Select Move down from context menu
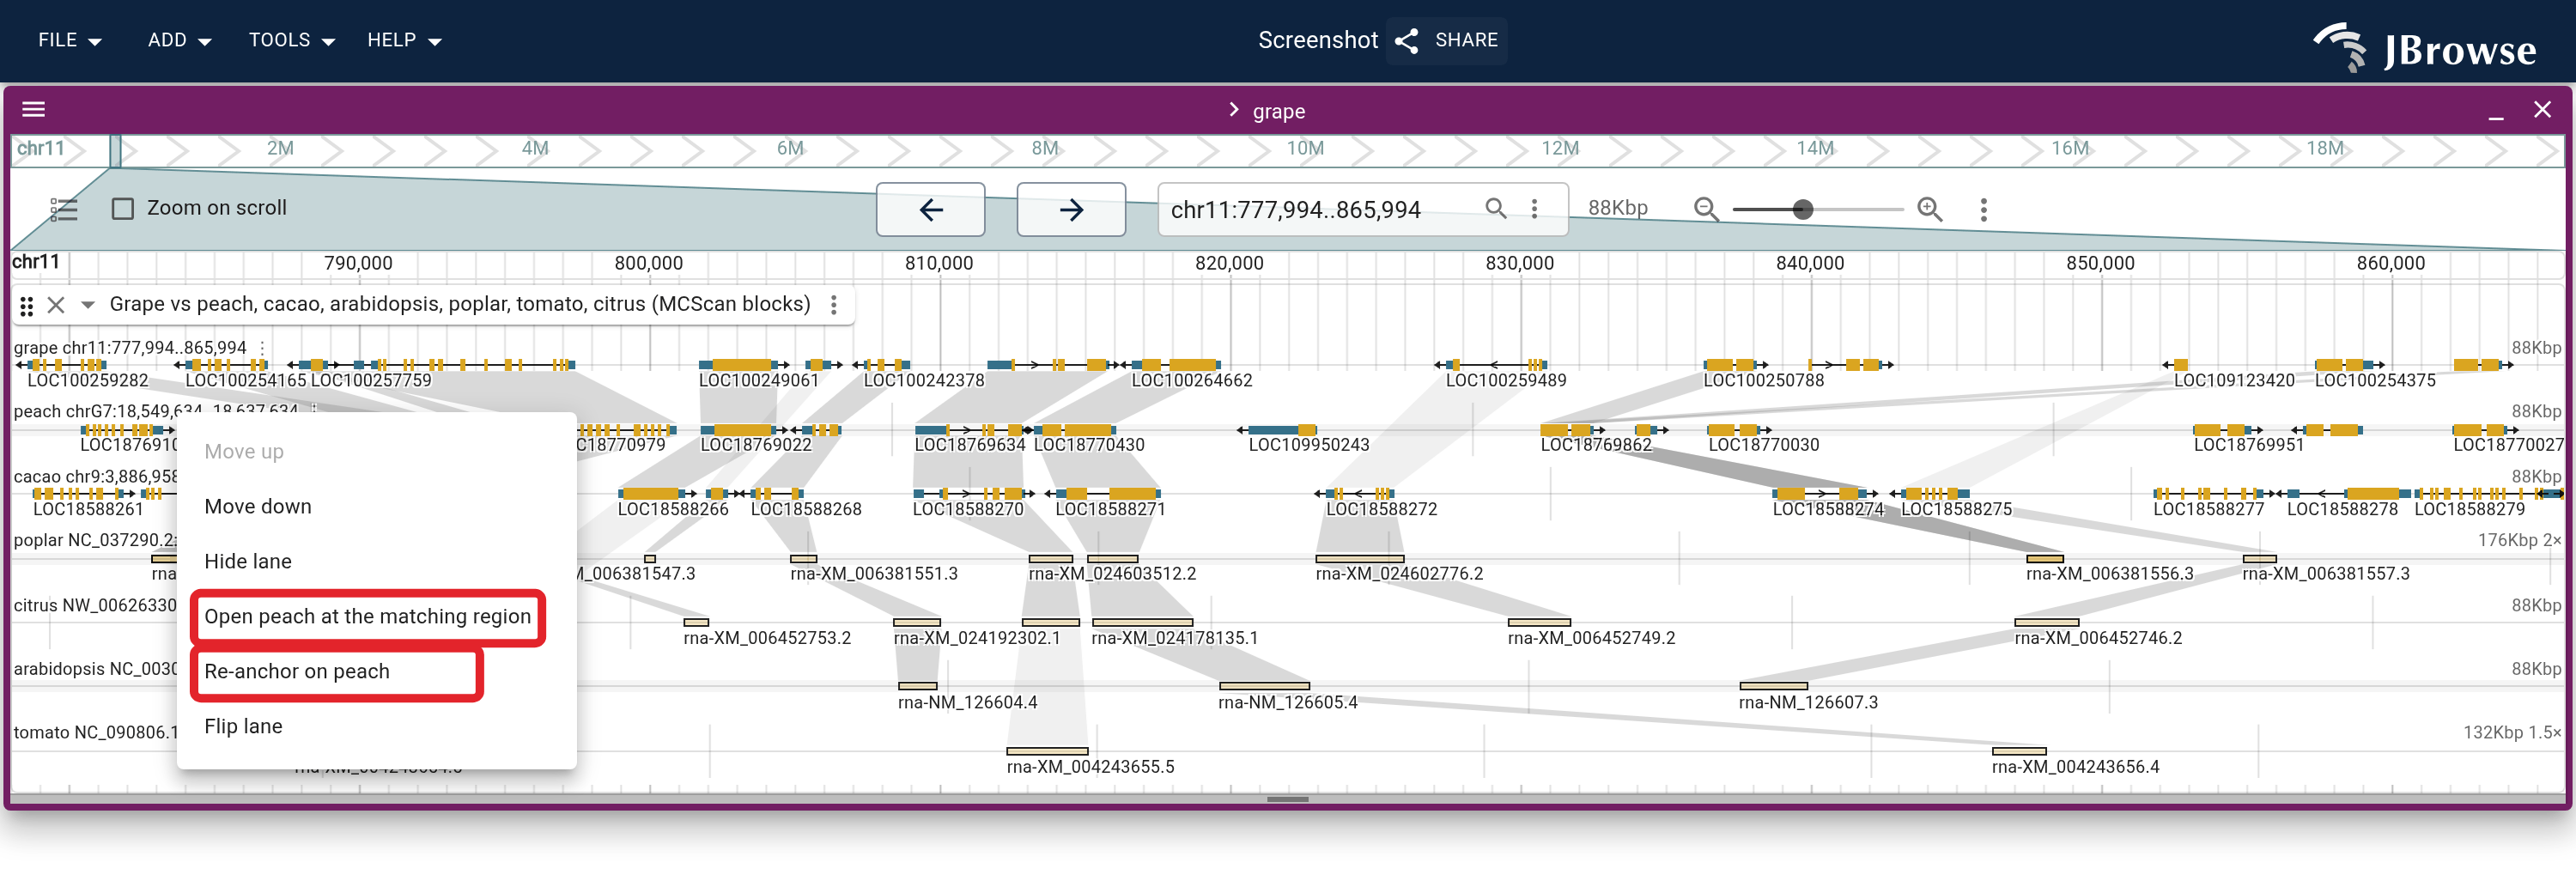 coord(376,506)
